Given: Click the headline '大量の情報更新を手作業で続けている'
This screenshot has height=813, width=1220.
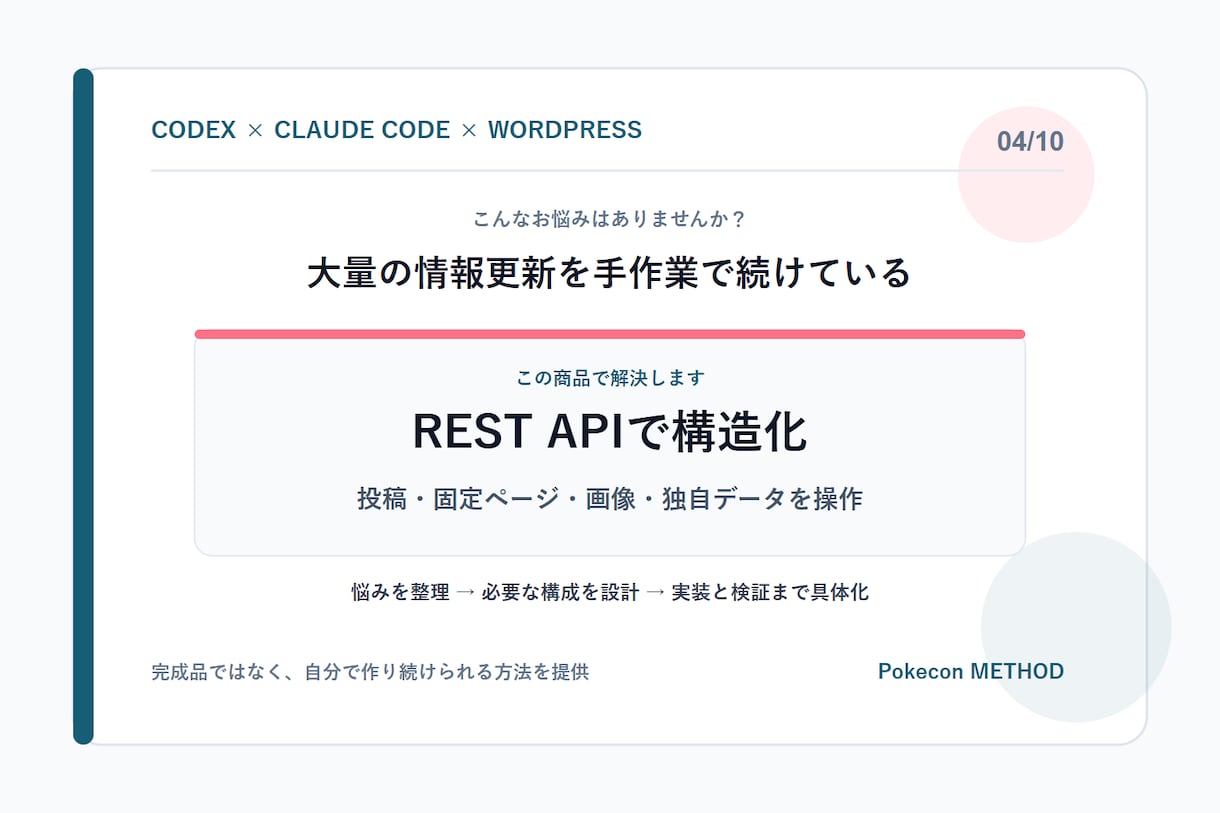Looking at the screenshot, I should [609, 273].
